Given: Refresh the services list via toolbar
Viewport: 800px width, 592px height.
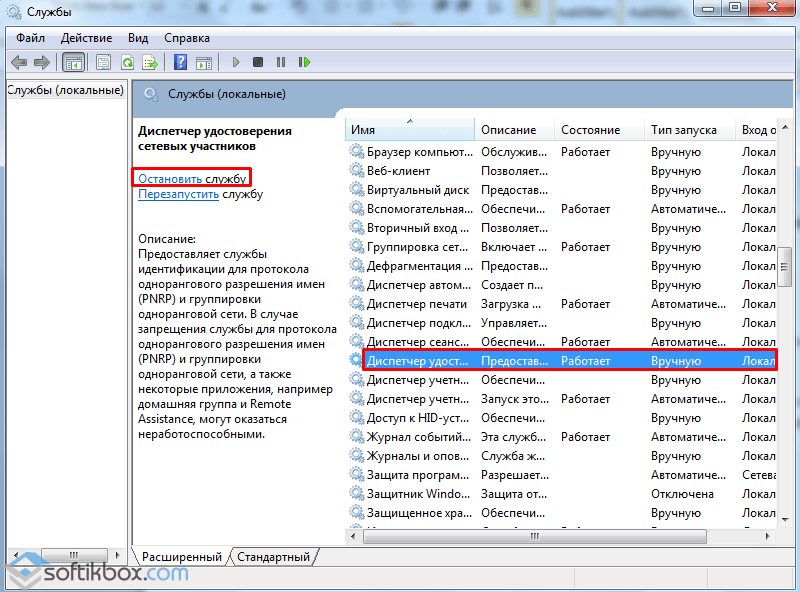Looking at the screenshot, I should (x=127, y=63).
